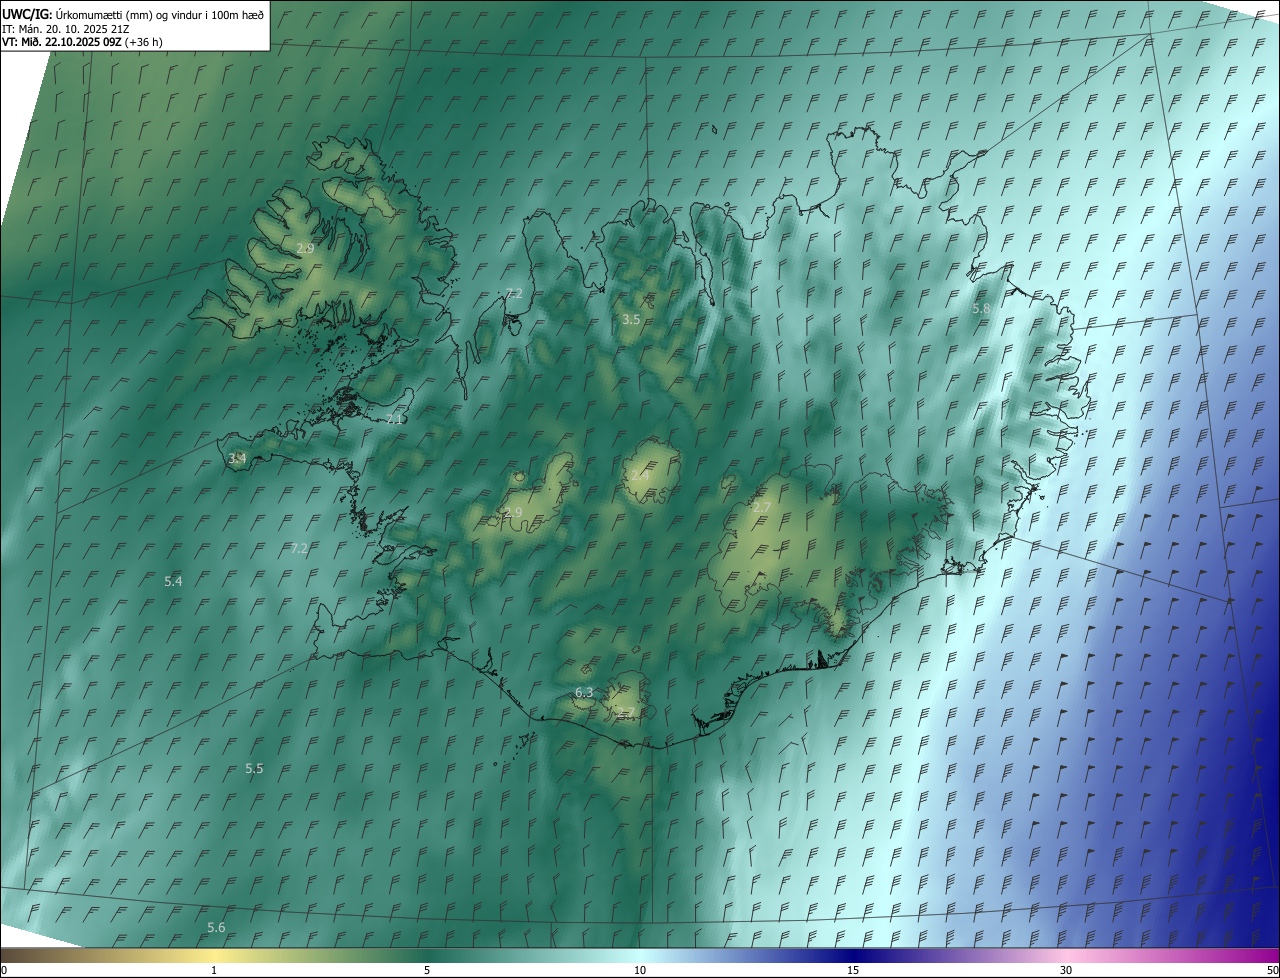Click the 2.9 value on the Westfjords
This screenshot has width=1280, height=978.
click(x=305, y=248)
